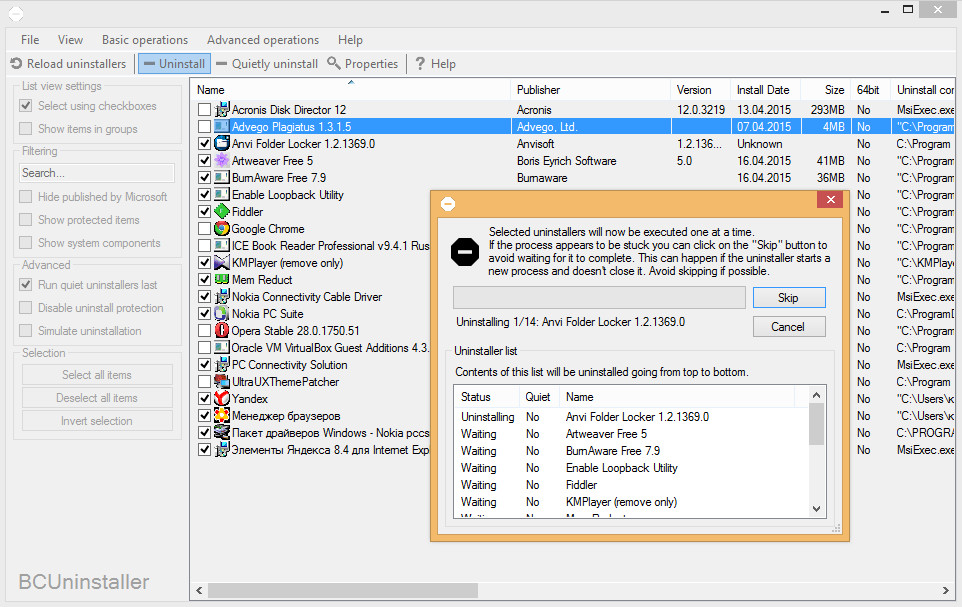Viewport: 962px width, 607px height.
Task: Click the ICE Book Reader Professional icon
Action: [221, 246]
